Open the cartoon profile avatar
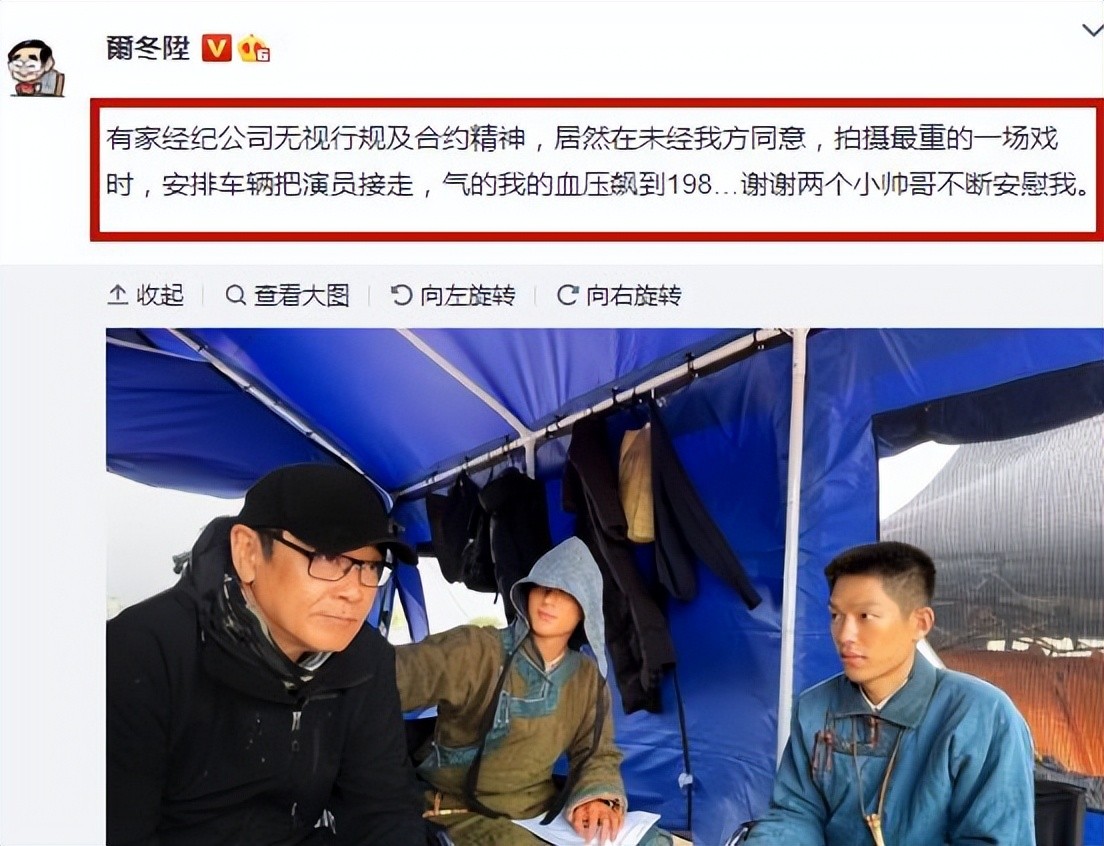The image size is (1104, 846). [36, 68]
